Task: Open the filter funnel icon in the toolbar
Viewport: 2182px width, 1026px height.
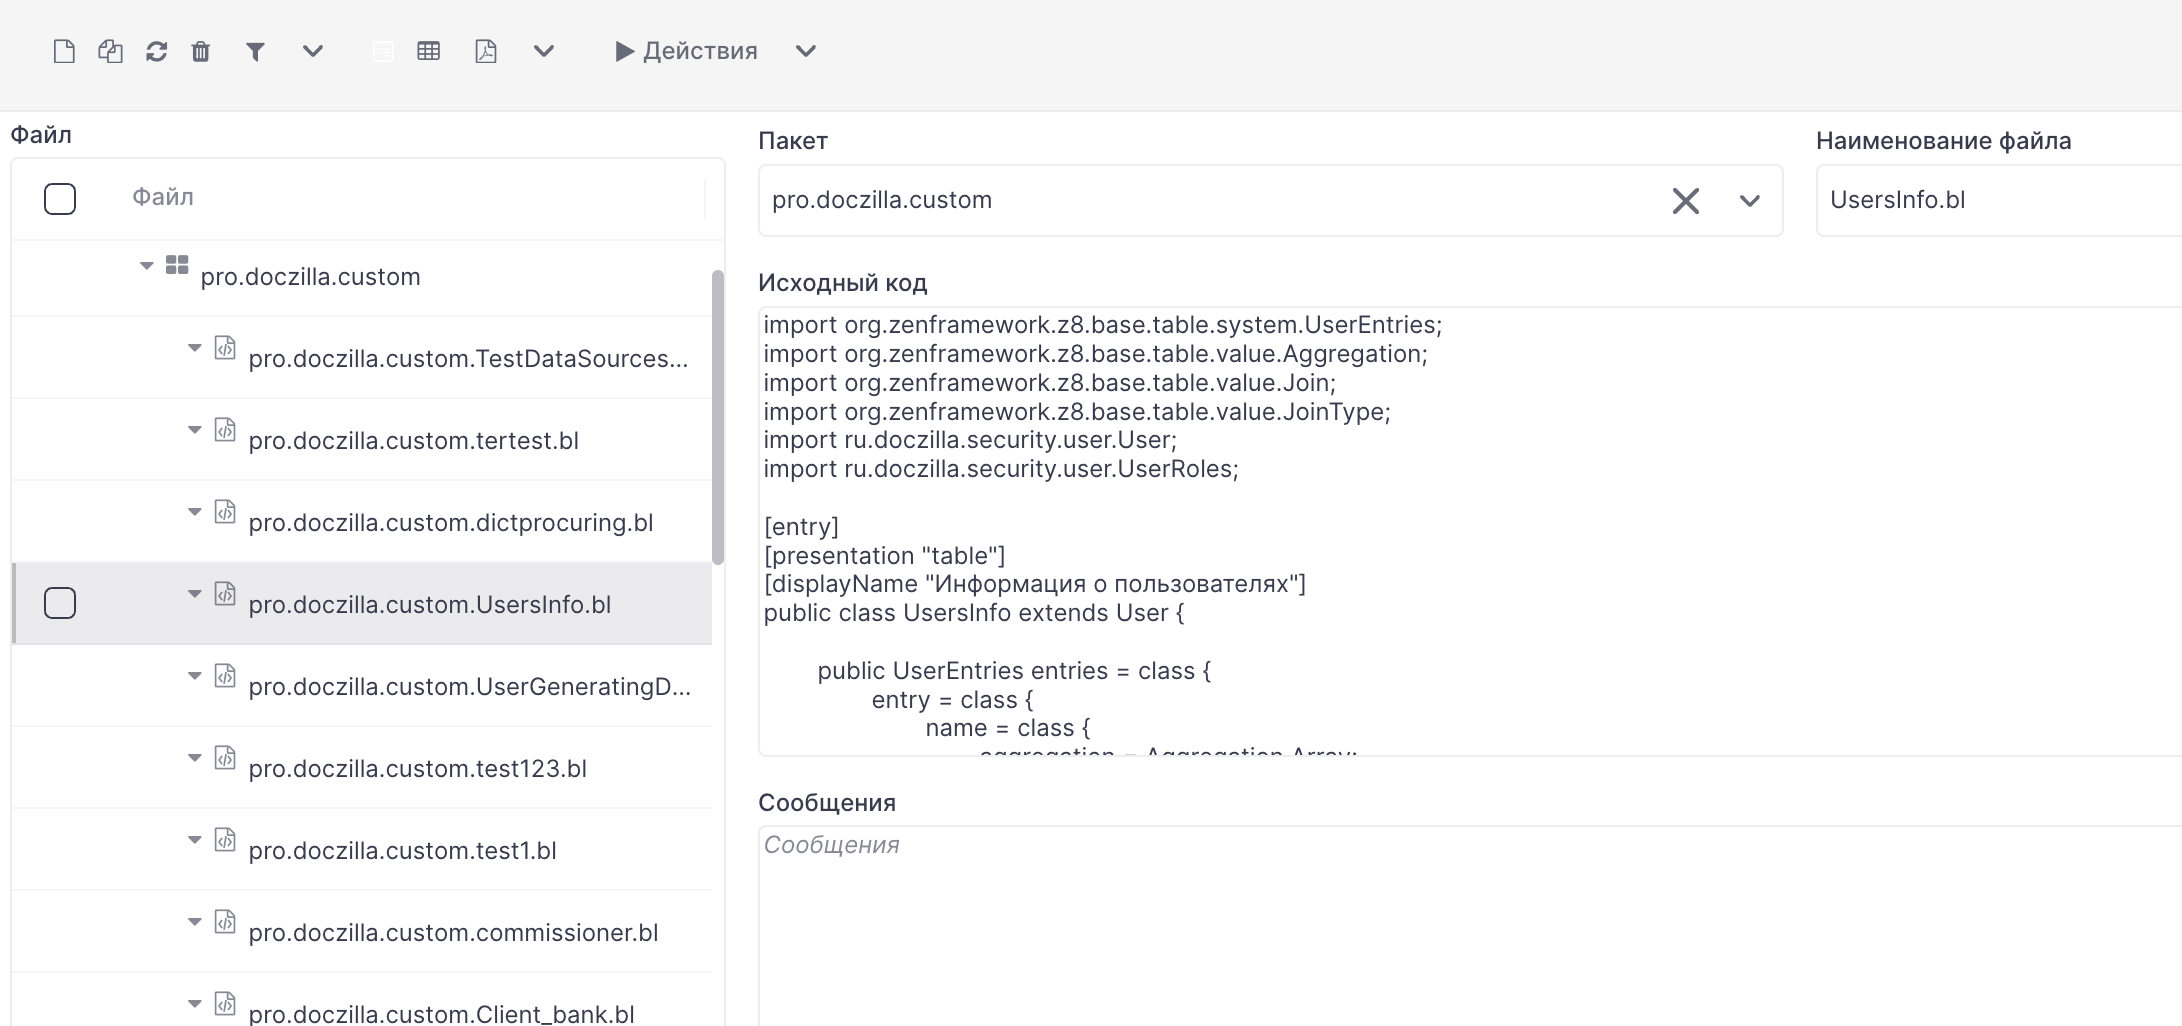Action: (x=255, y=51)
